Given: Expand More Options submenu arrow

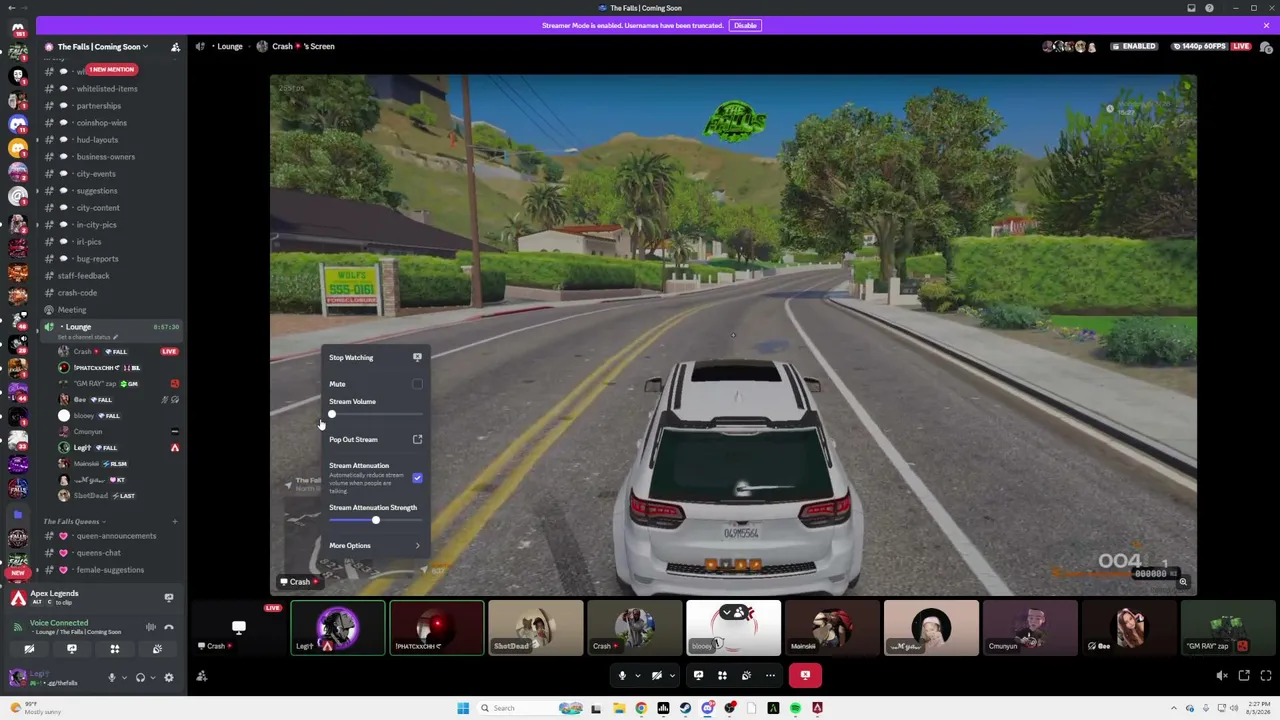Looking at the screenshot, I should click(x=418, y=546).
